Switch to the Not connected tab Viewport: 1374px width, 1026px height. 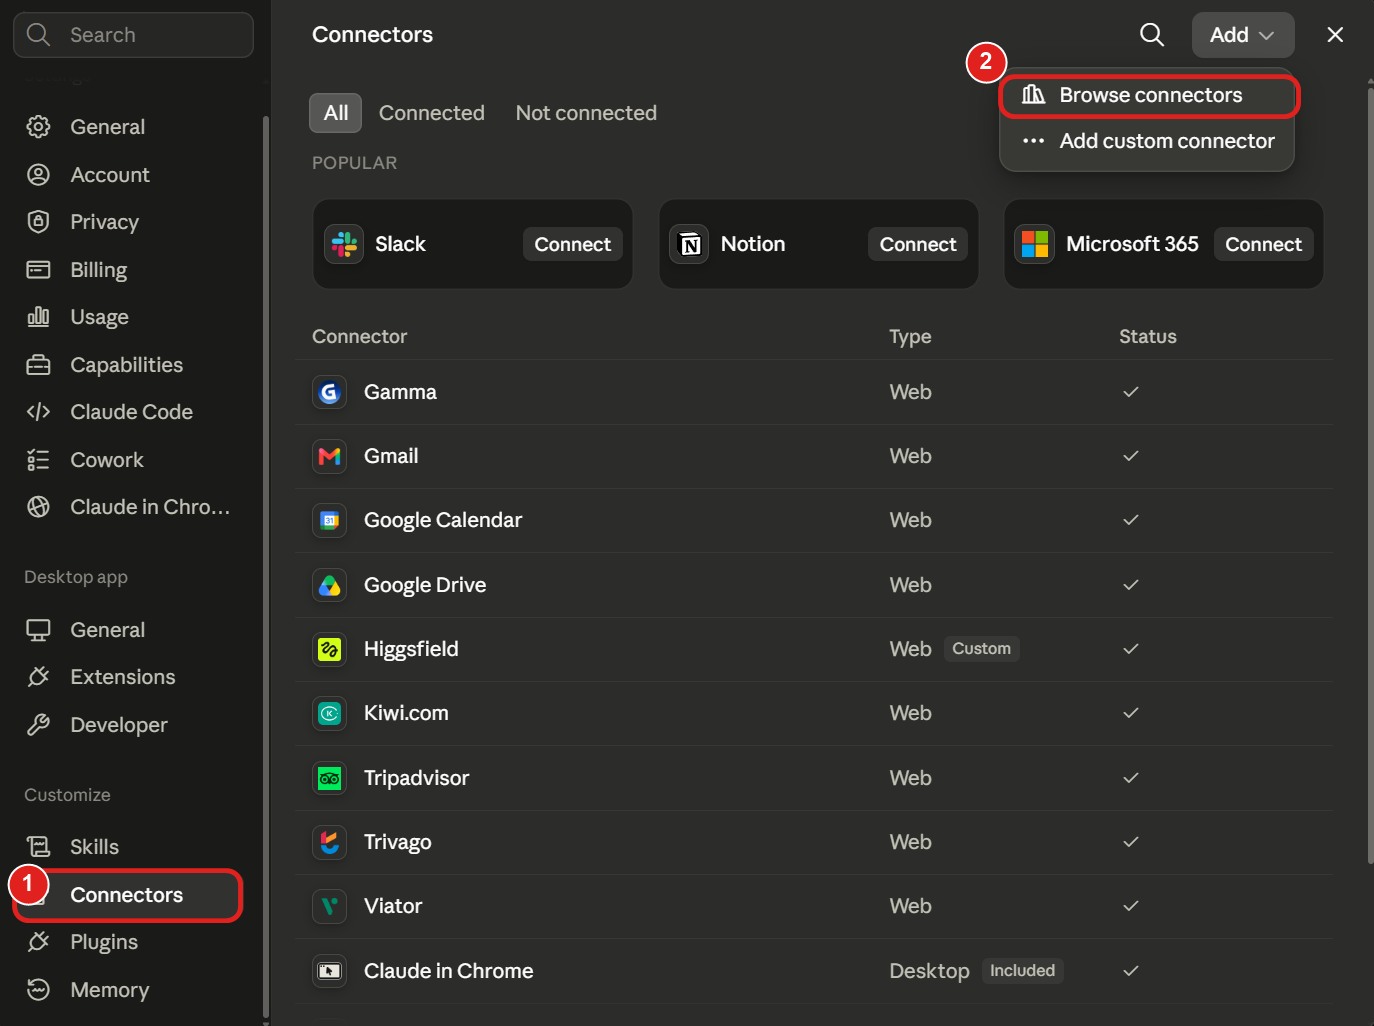pos(586,113)
